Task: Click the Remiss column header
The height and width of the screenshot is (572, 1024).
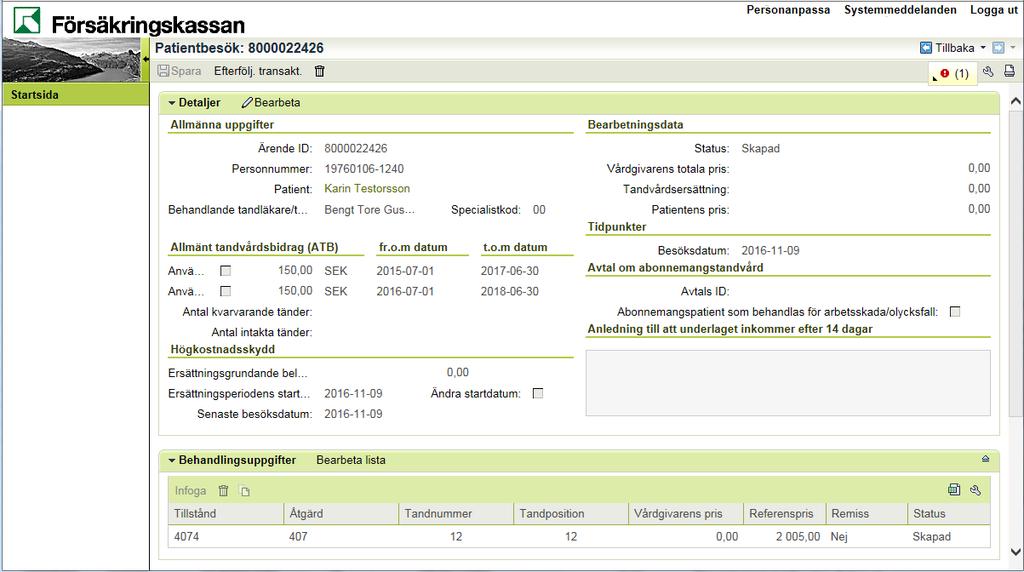Action: coord(867,513)
